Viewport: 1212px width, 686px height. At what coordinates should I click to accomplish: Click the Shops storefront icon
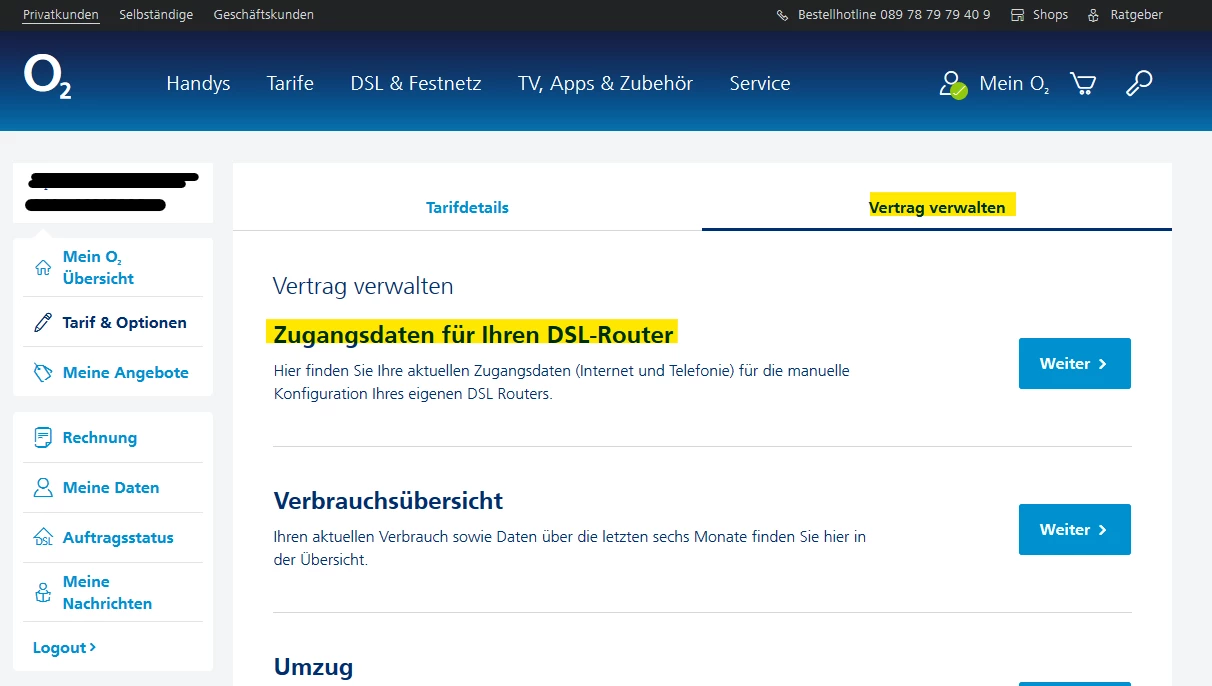(x=1018, y=15)
